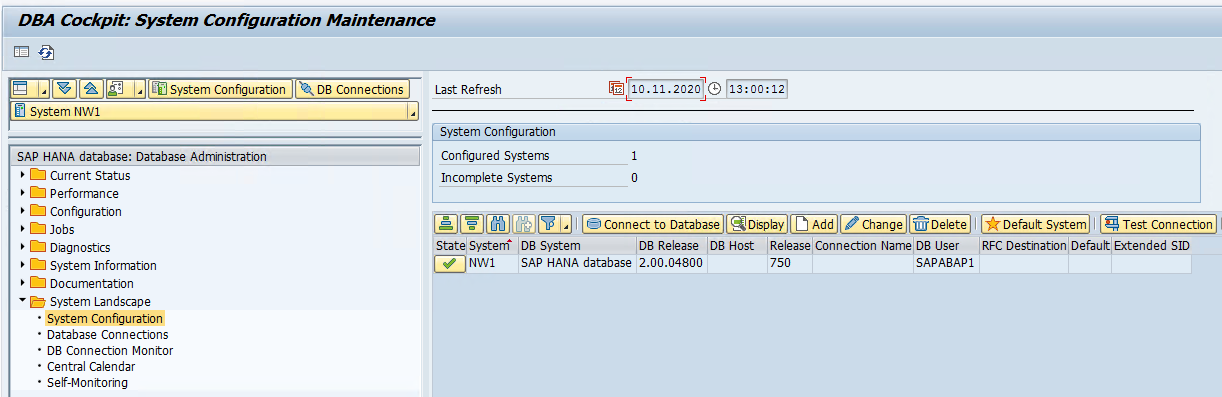The width and height of the screenshot is (1222, 397).
Task: Click the System Configuration toolbar button
Action: 220,89
